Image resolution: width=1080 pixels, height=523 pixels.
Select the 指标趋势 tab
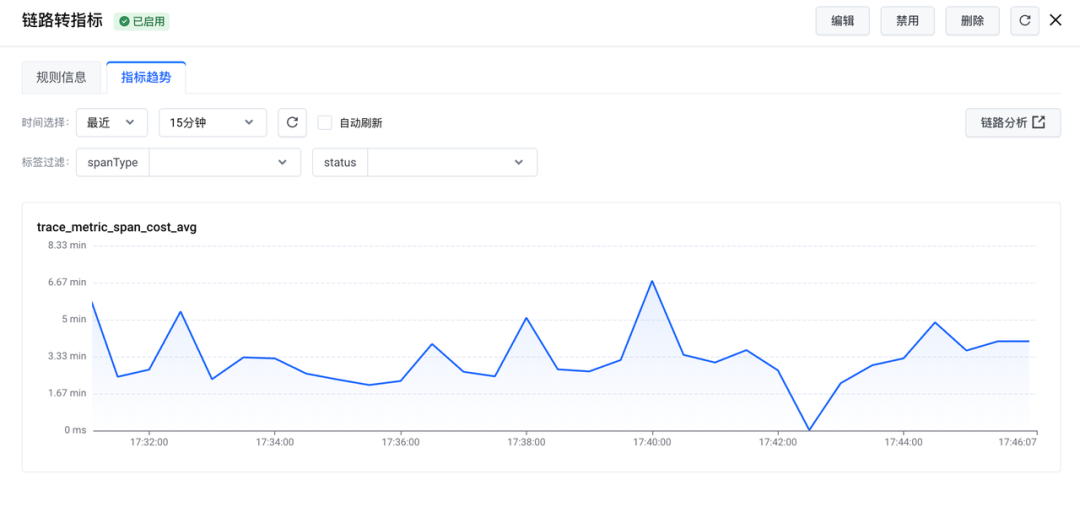coord(146,77)
